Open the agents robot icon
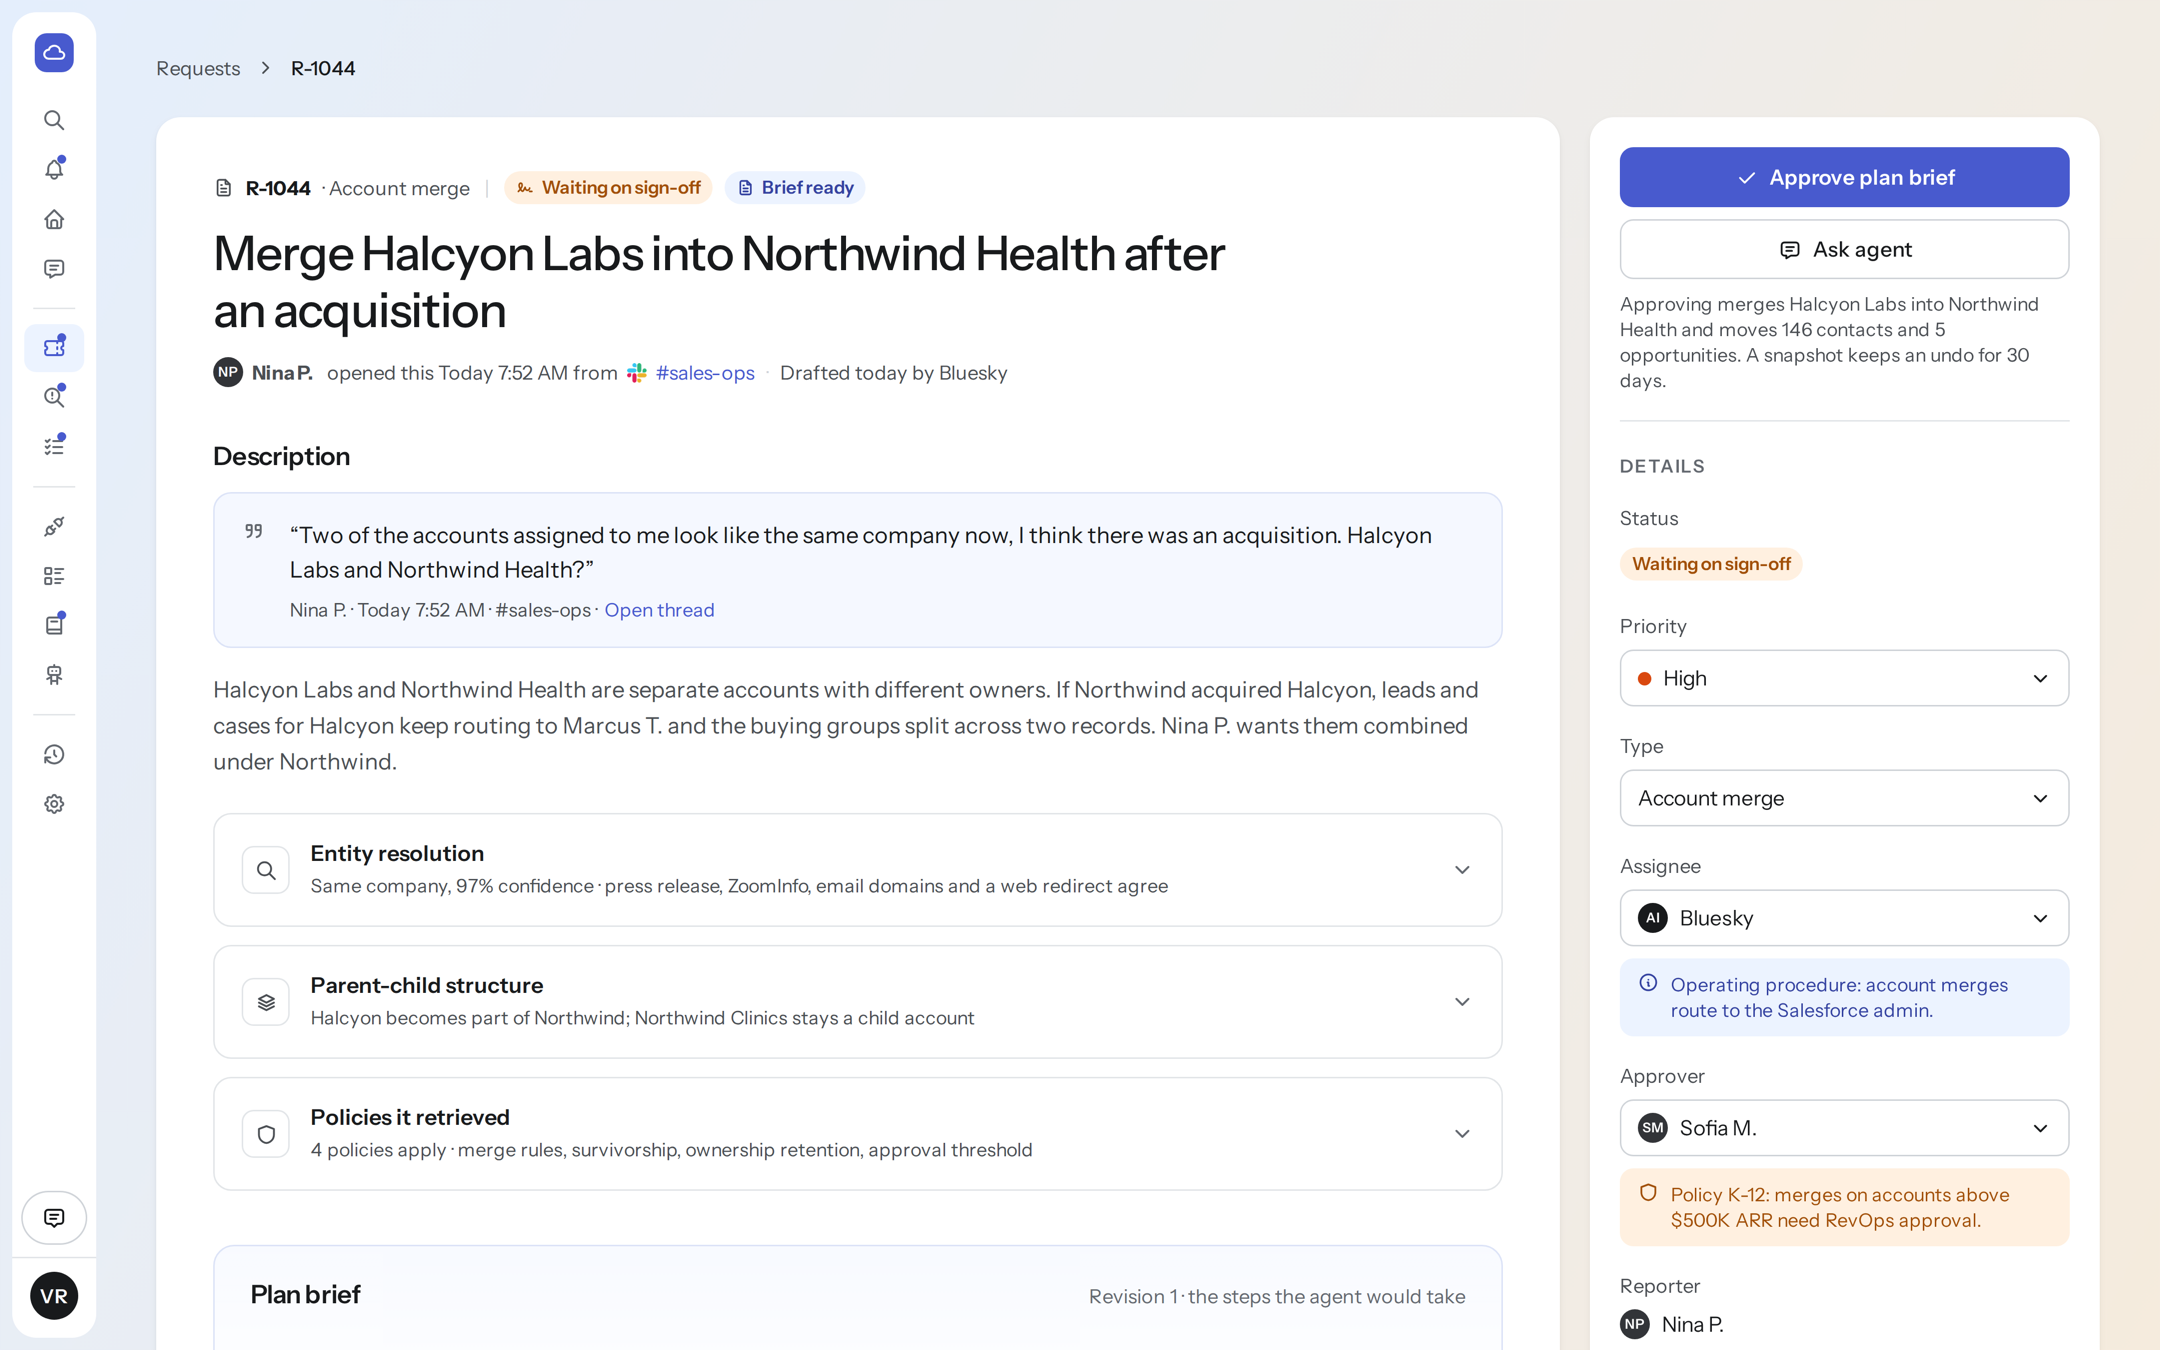2160x1350 pixels. tap(54, 675)
